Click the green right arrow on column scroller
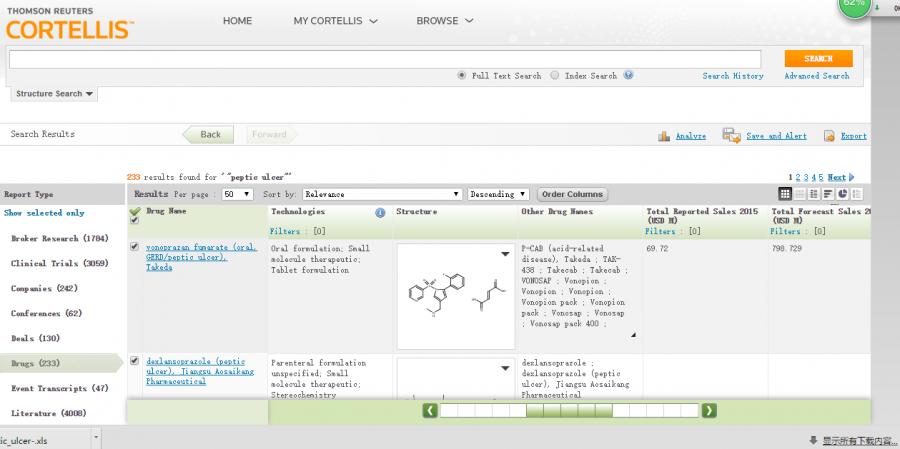This screenshot has height=449, width=900. [709, 411]
